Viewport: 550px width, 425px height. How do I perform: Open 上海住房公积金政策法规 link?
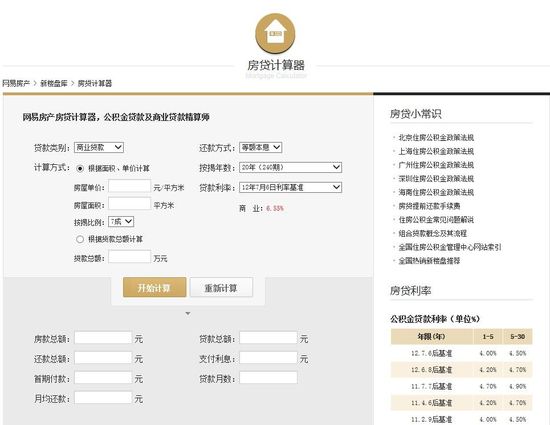[436, 151]
